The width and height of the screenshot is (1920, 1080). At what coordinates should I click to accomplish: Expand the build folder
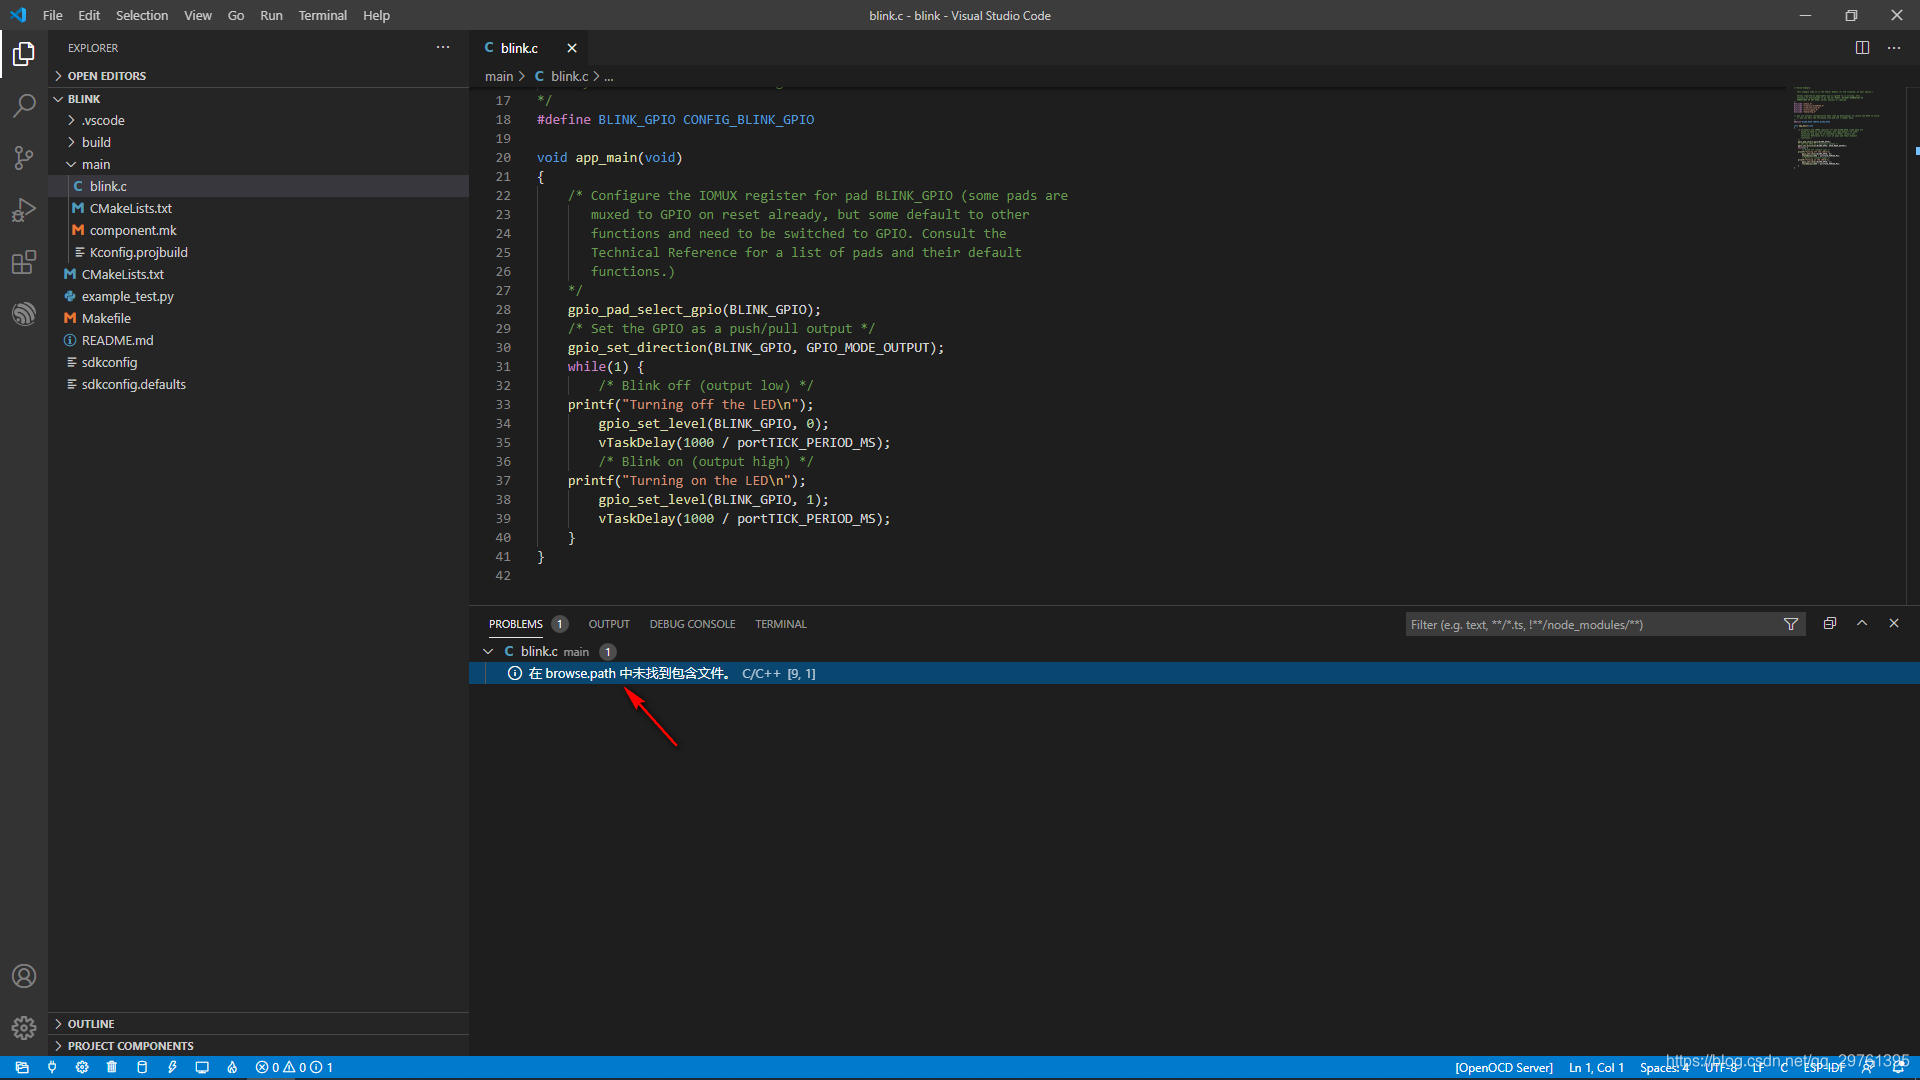click(258, 142)
